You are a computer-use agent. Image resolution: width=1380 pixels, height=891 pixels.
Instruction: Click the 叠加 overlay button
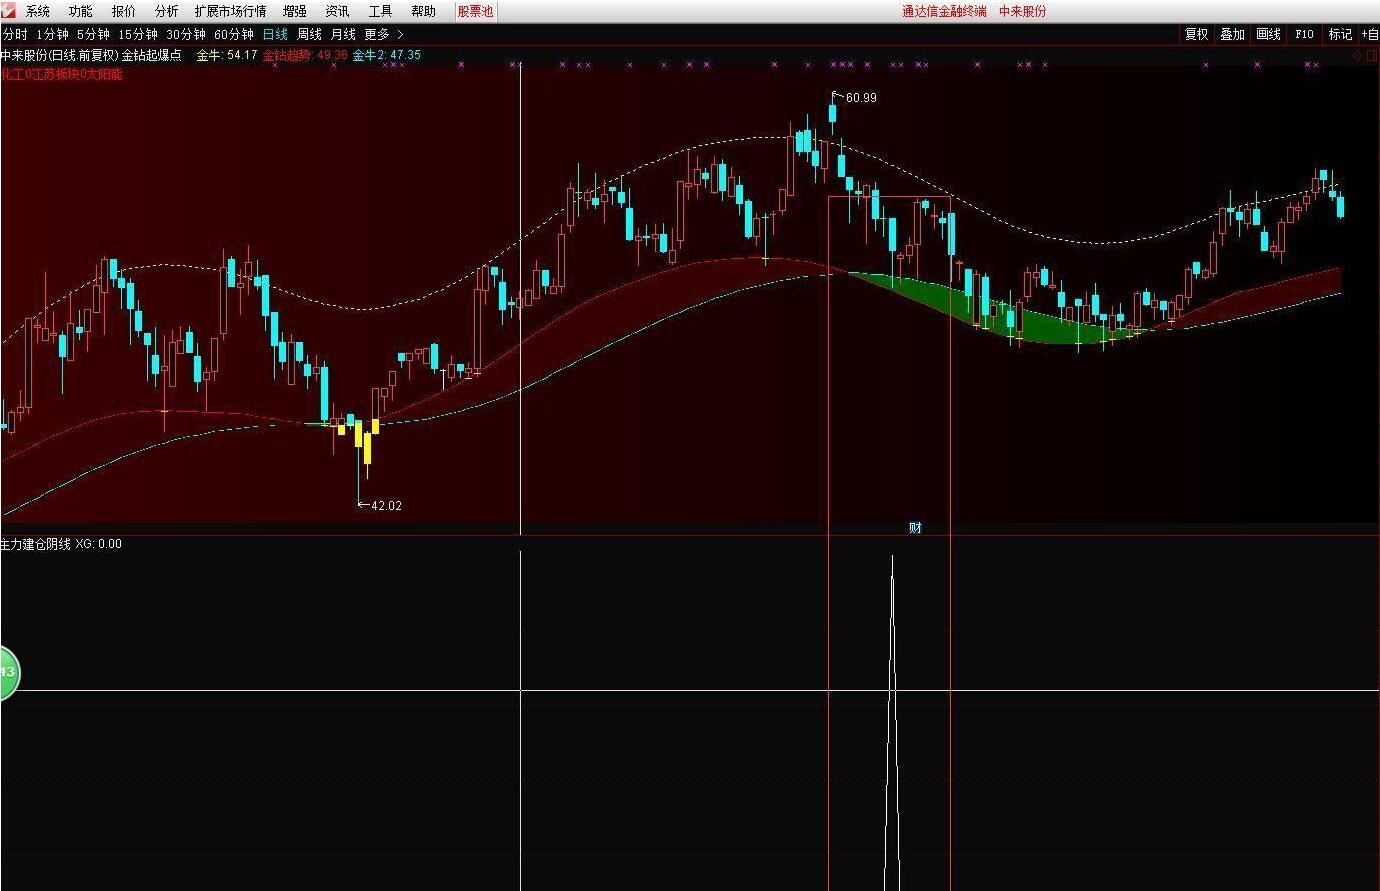coord(1233,34)
